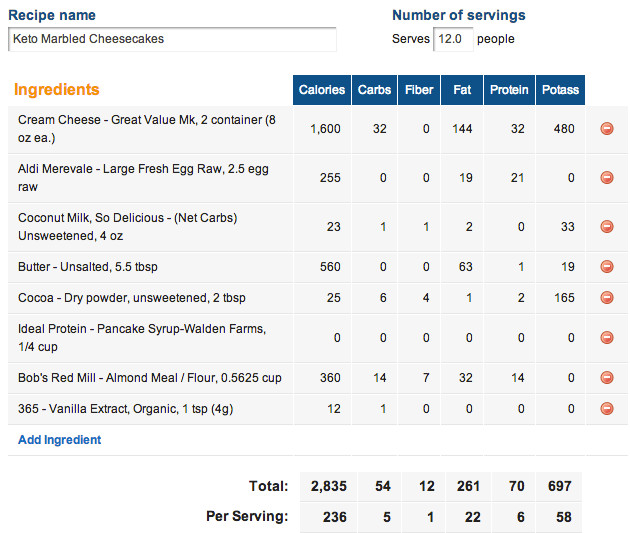Click the 144 fat value for Cream Cheese

click(462, 129)
